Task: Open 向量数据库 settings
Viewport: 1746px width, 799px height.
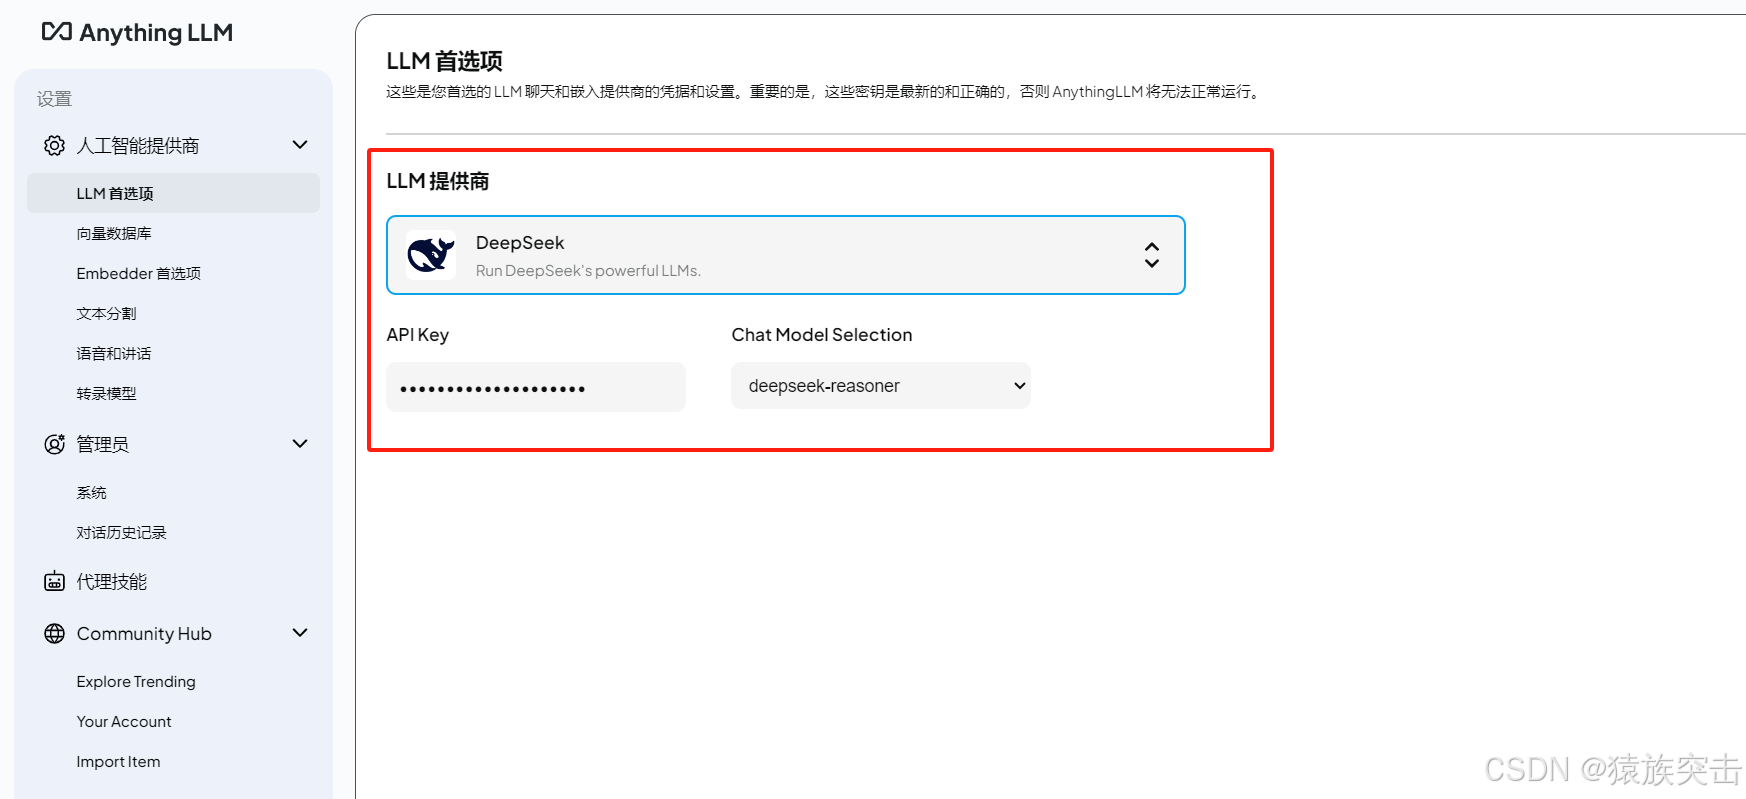Action: click(114, 233)
